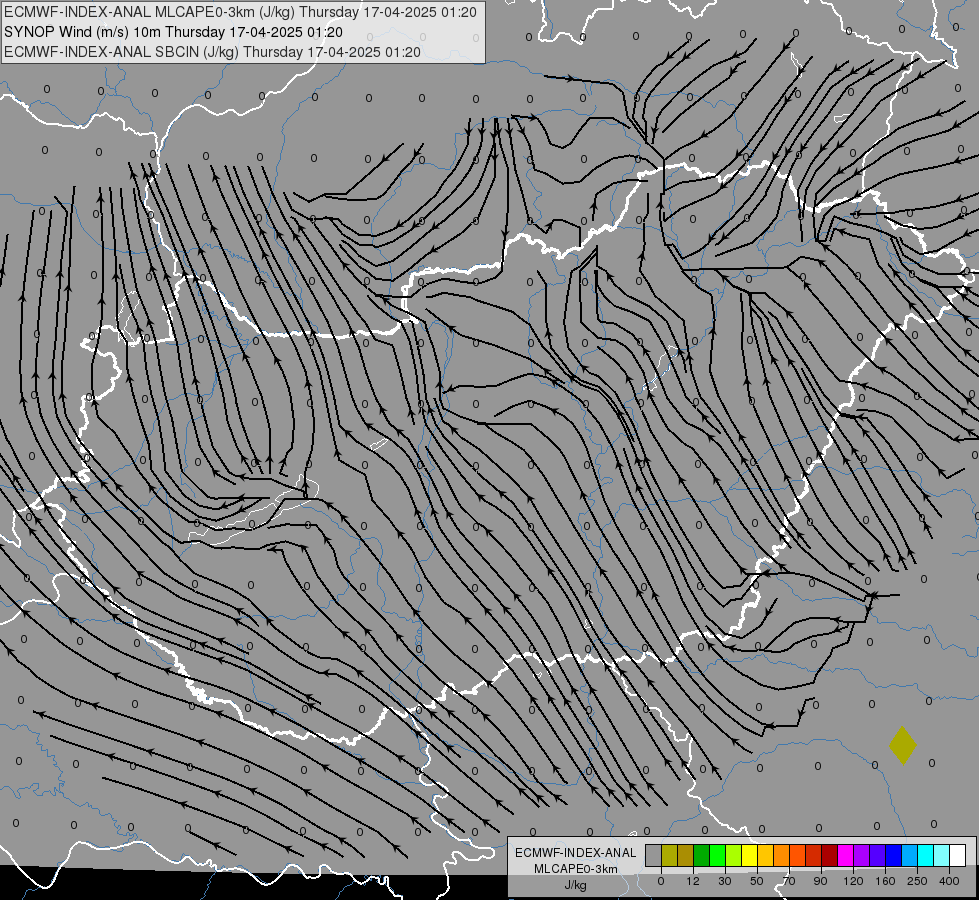Click the legend scale value 120

pos(853,881)
